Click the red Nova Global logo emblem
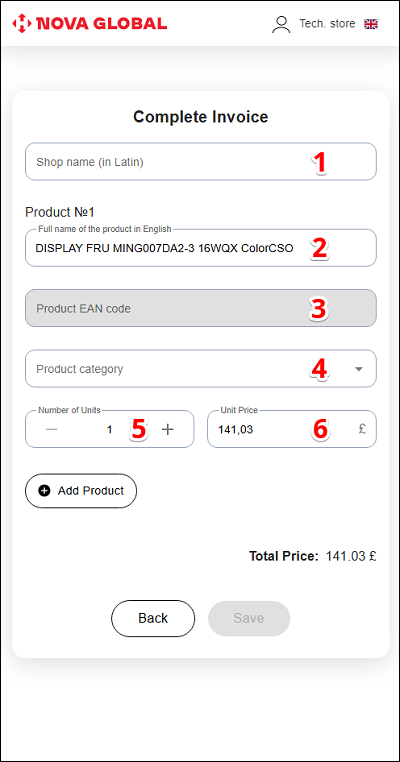This screenshot has width=400, height=762. point(22,23)
